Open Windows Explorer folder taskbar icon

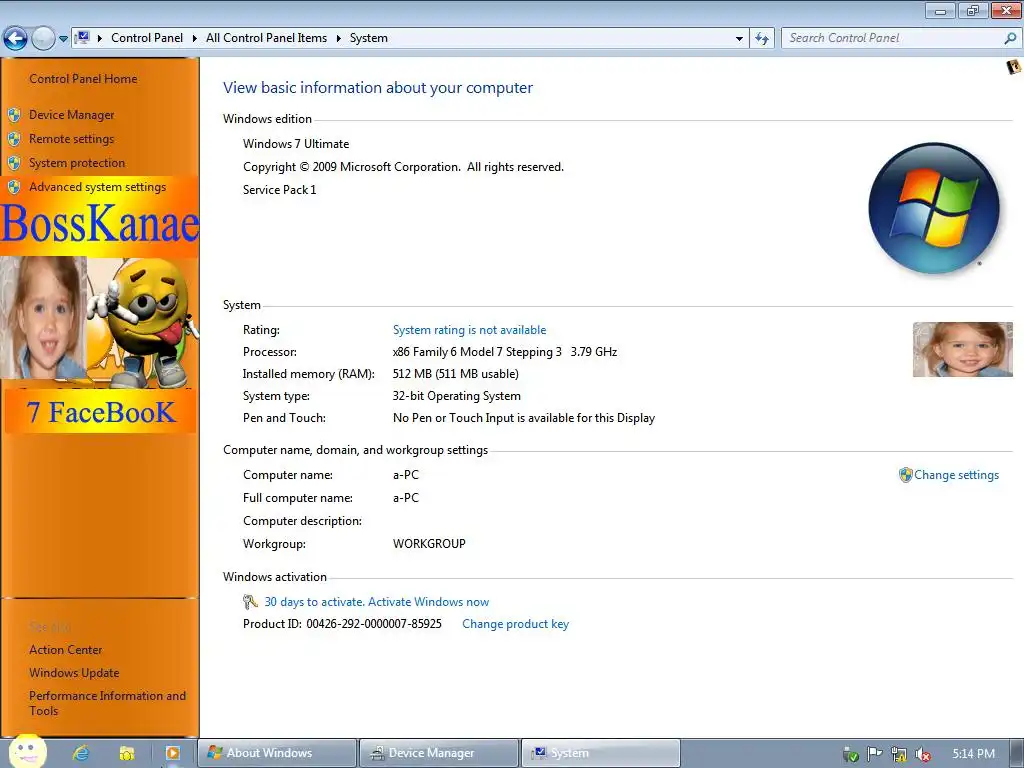click(x=127, y=753)
